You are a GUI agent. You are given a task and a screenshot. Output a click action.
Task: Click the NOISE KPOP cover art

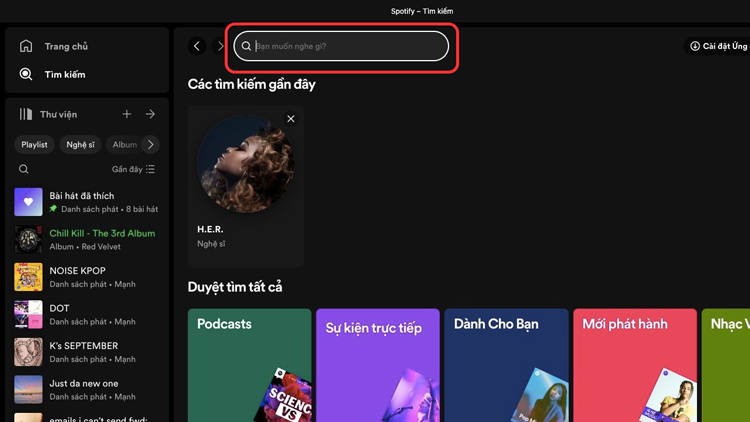click(x=28, y=277)
